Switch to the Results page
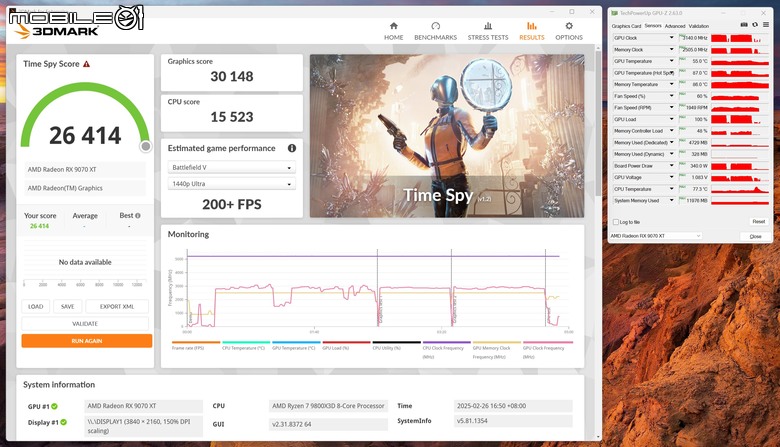 [532, 31]
